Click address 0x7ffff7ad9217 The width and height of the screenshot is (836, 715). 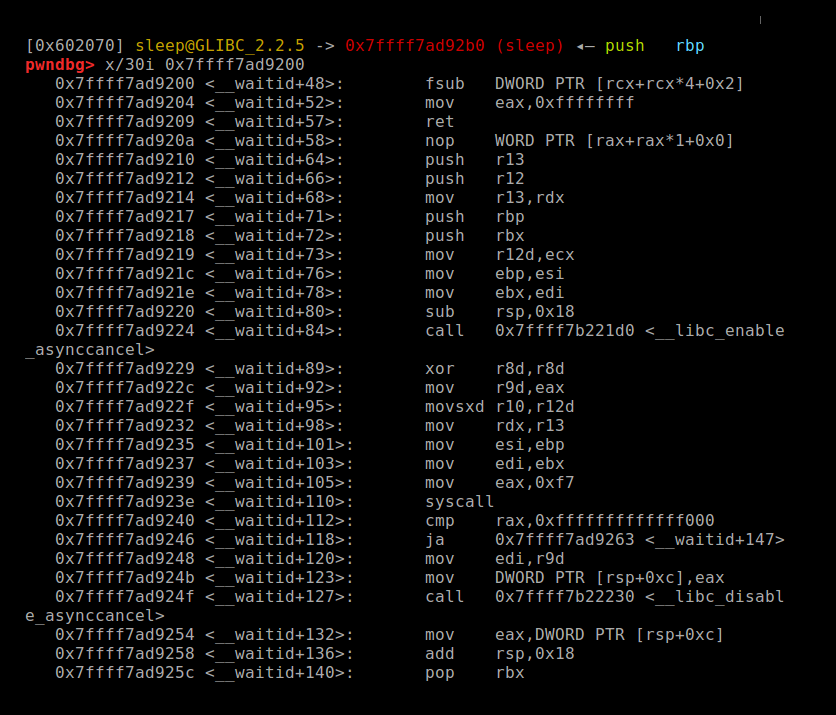tap(125, 217)
